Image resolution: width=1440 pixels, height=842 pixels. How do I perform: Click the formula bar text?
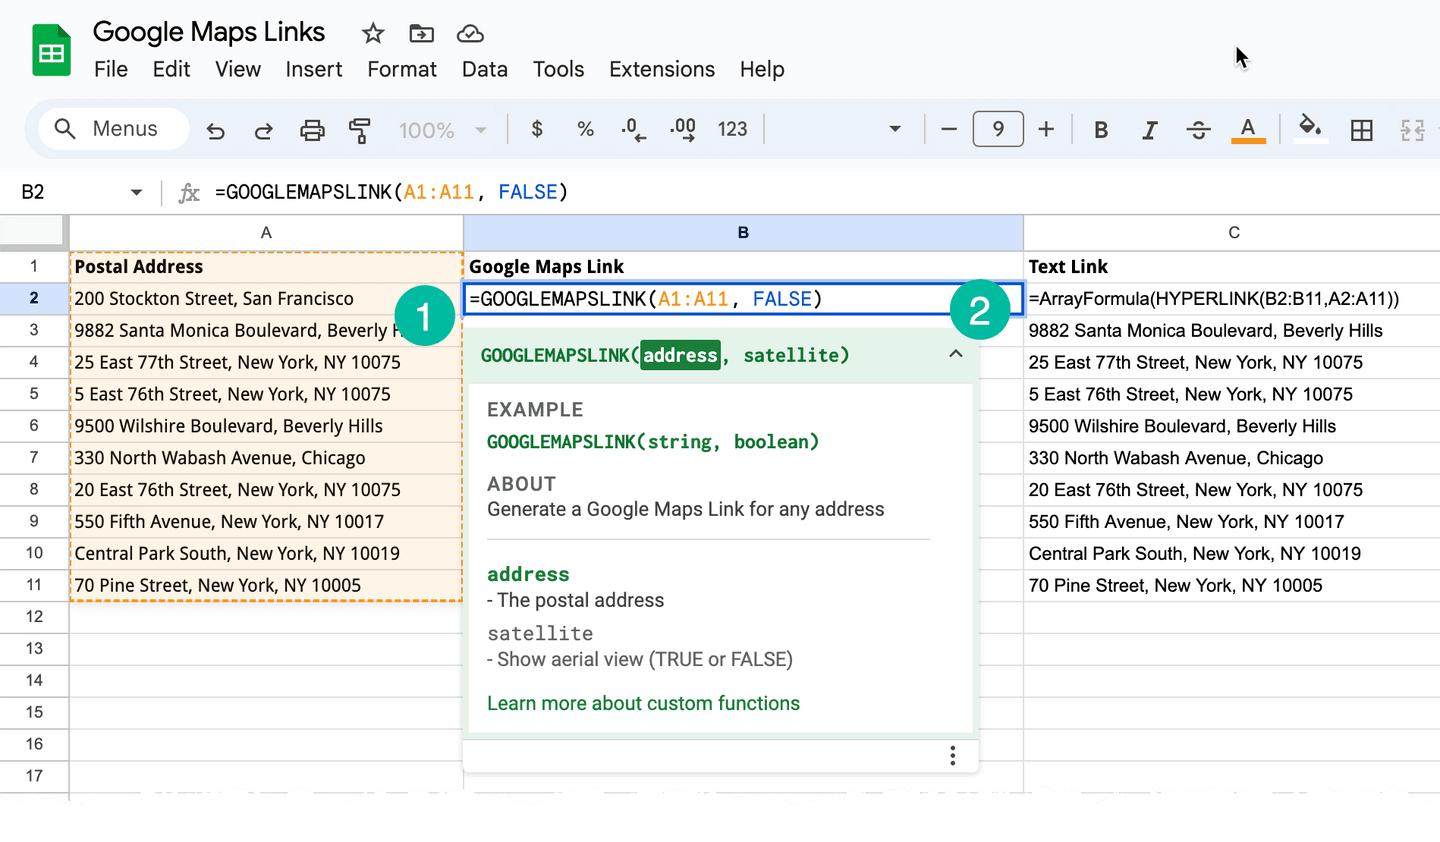click(x=391, y=192)
